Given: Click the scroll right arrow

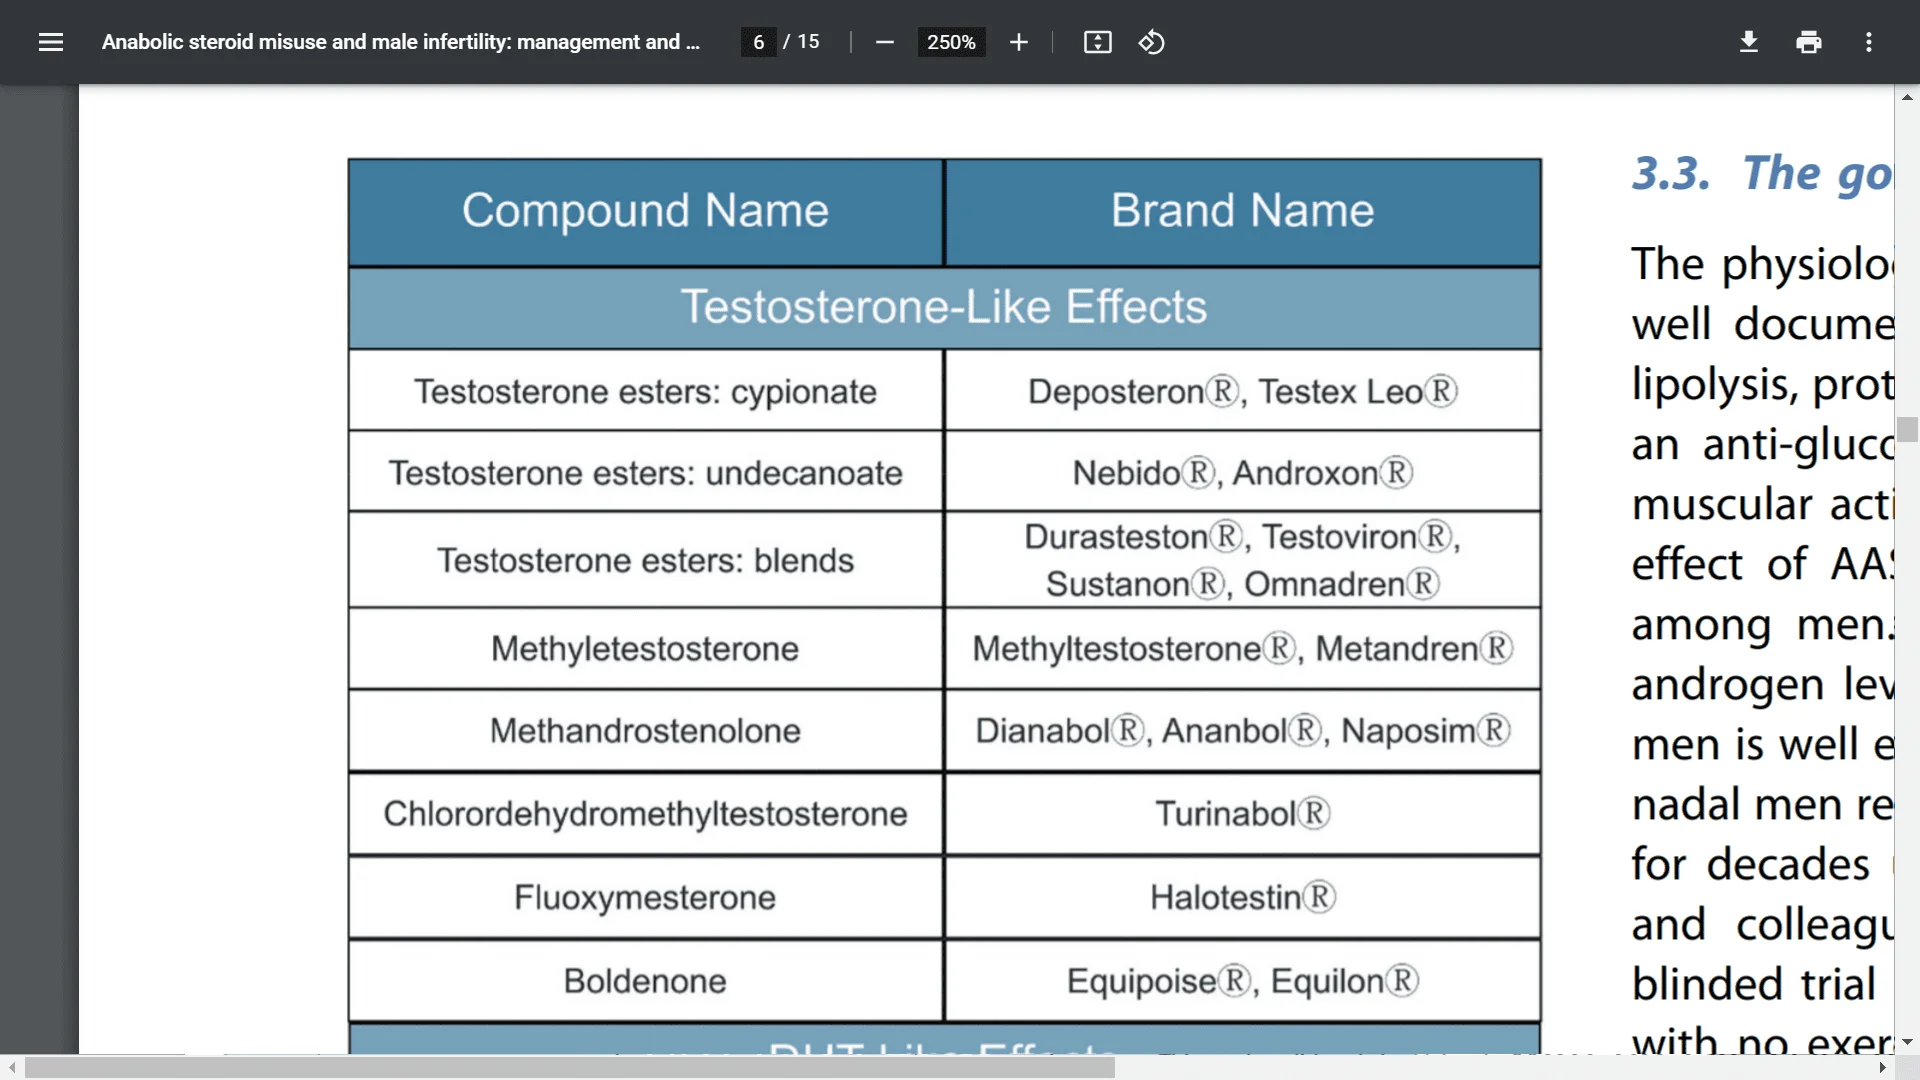Looking at the screenshot, I should [x=1883, y=1067].
